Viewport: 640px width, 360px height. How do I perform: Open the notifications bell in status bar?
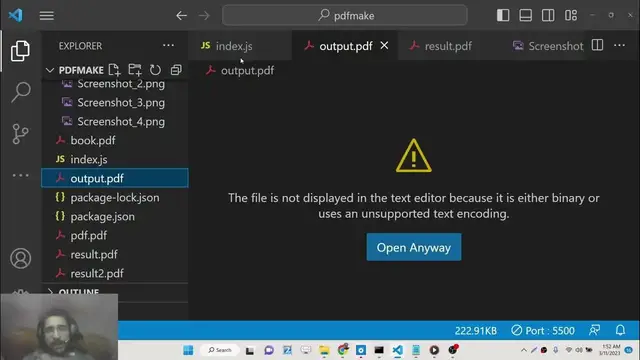tap(620, 330)
